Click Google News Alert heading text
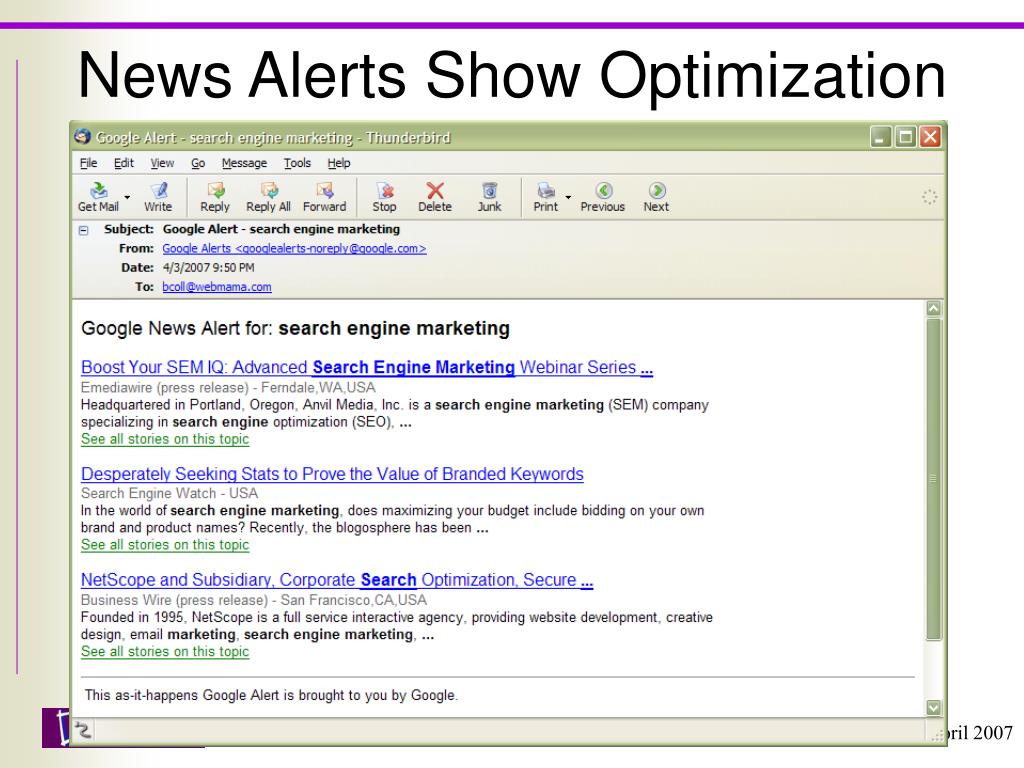This screenshot has height=768, width=1024. tap(295, 328)
